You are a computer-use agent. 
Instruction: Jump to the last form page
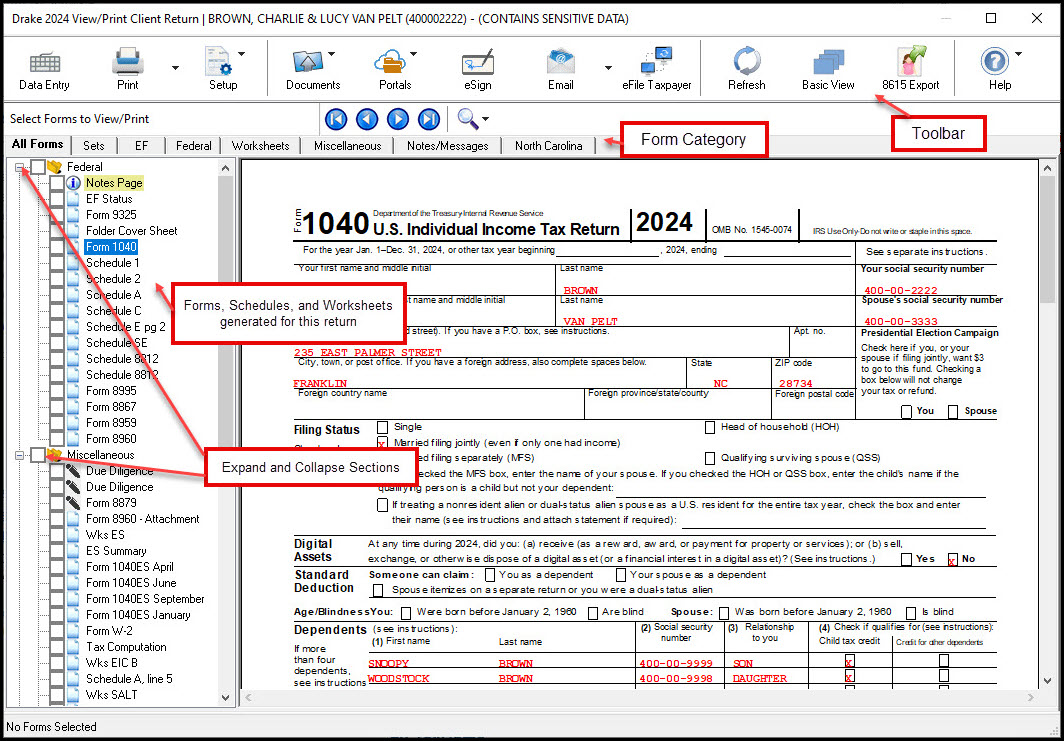click(x=430, y=119)
